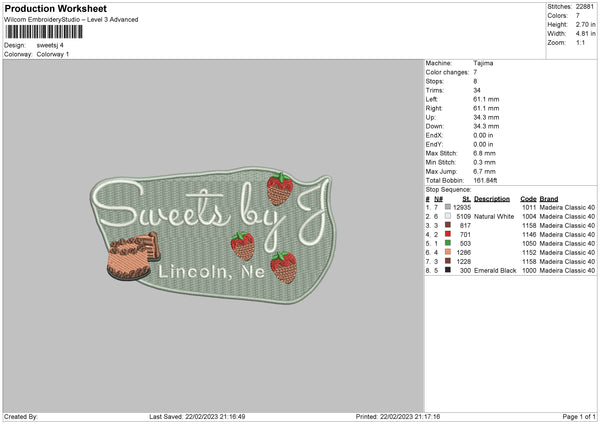The width and height of the screenshot is (600, 424).
Task: Select the red swatch with 701 stitches
Action: (448, 234)
